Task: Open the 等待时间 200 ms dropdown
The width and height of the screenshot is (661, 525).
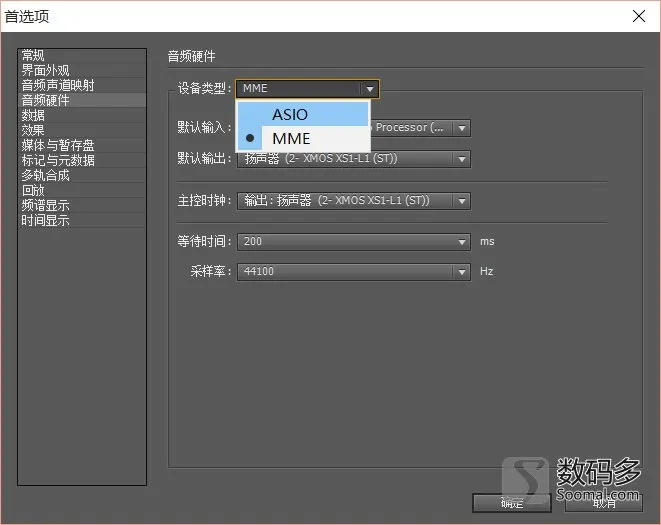Action: [354, 242]
